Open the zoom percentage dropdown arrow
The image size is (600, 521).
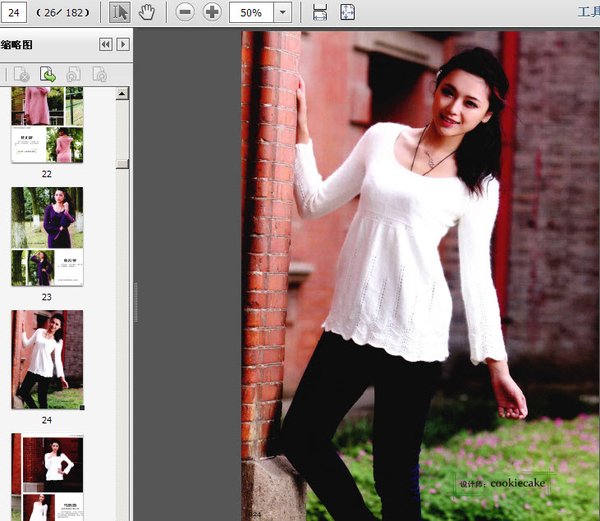[x=282, y=12]
